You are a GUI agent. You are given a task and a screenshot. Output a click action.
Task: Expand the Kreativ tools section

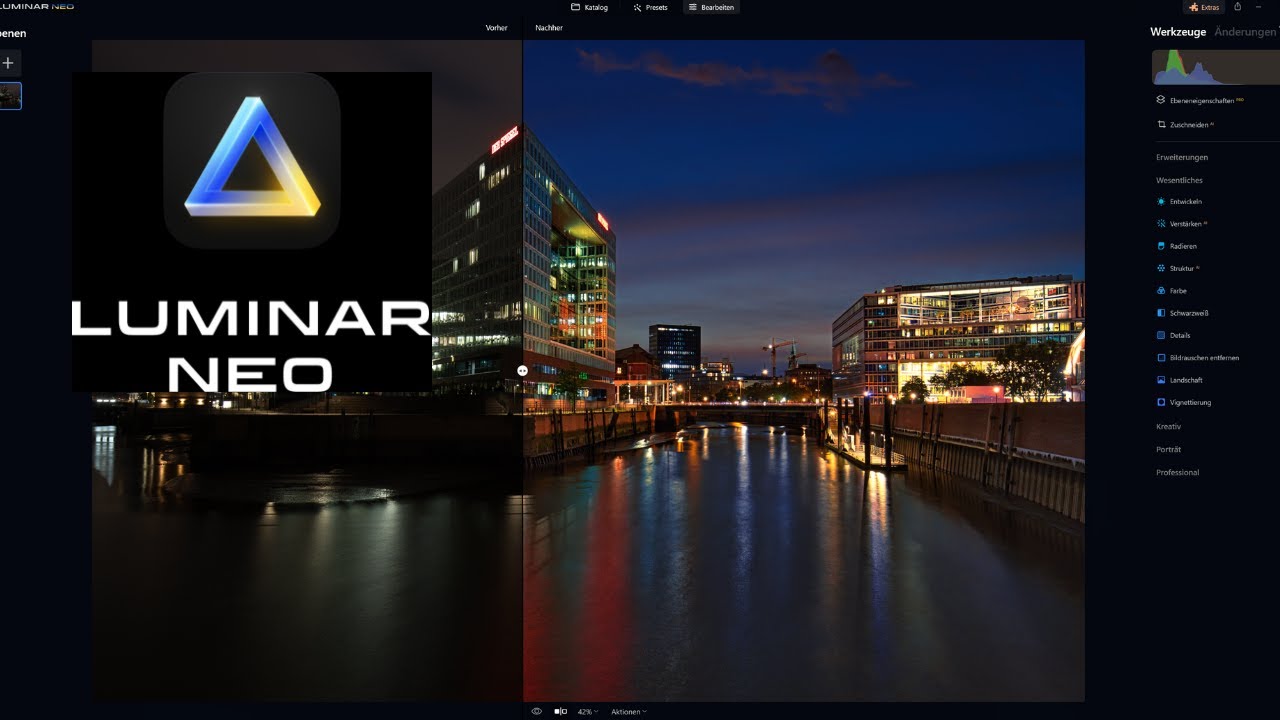[x=1168, y=427]
